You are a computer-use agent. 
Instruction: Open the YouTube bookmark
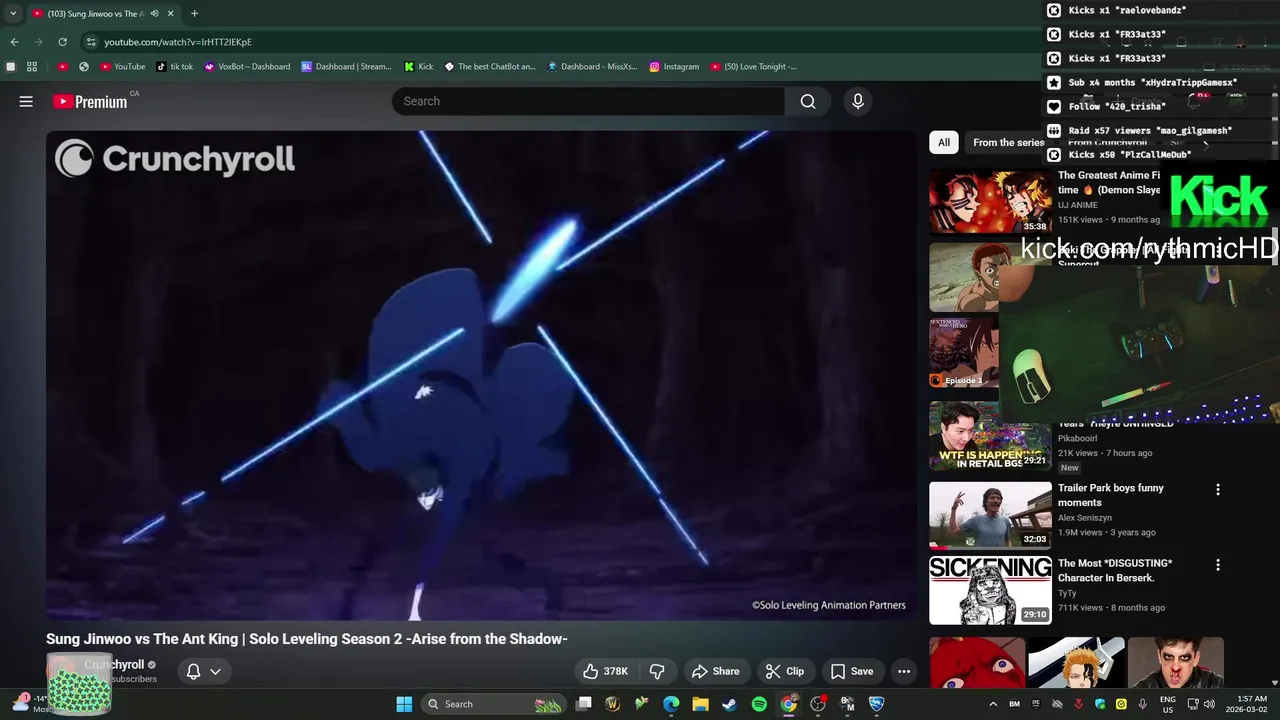coord(123,67)
